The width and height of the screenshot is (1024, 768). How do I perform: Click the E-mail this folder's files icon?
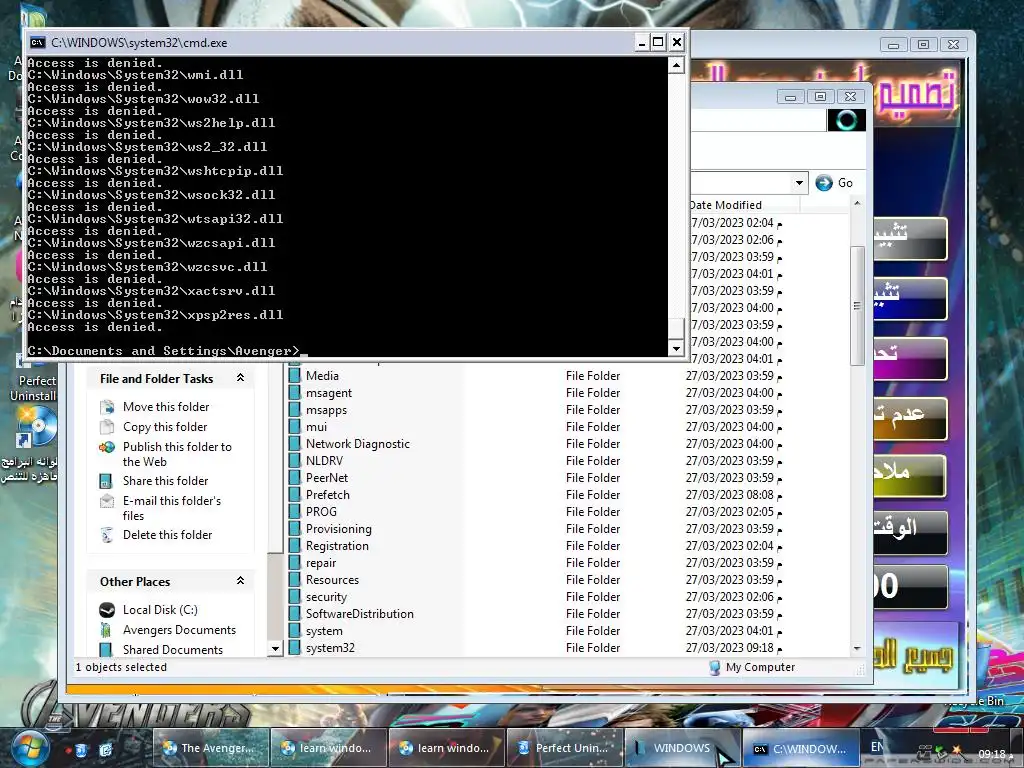[x=106, y=501]
